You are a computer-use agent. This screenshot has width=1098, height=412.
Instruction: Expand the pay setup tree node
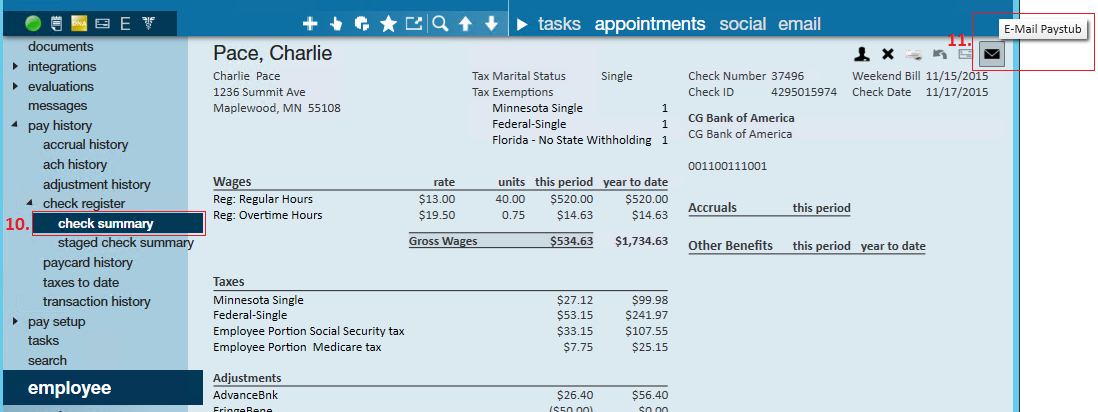click(15, 322)
